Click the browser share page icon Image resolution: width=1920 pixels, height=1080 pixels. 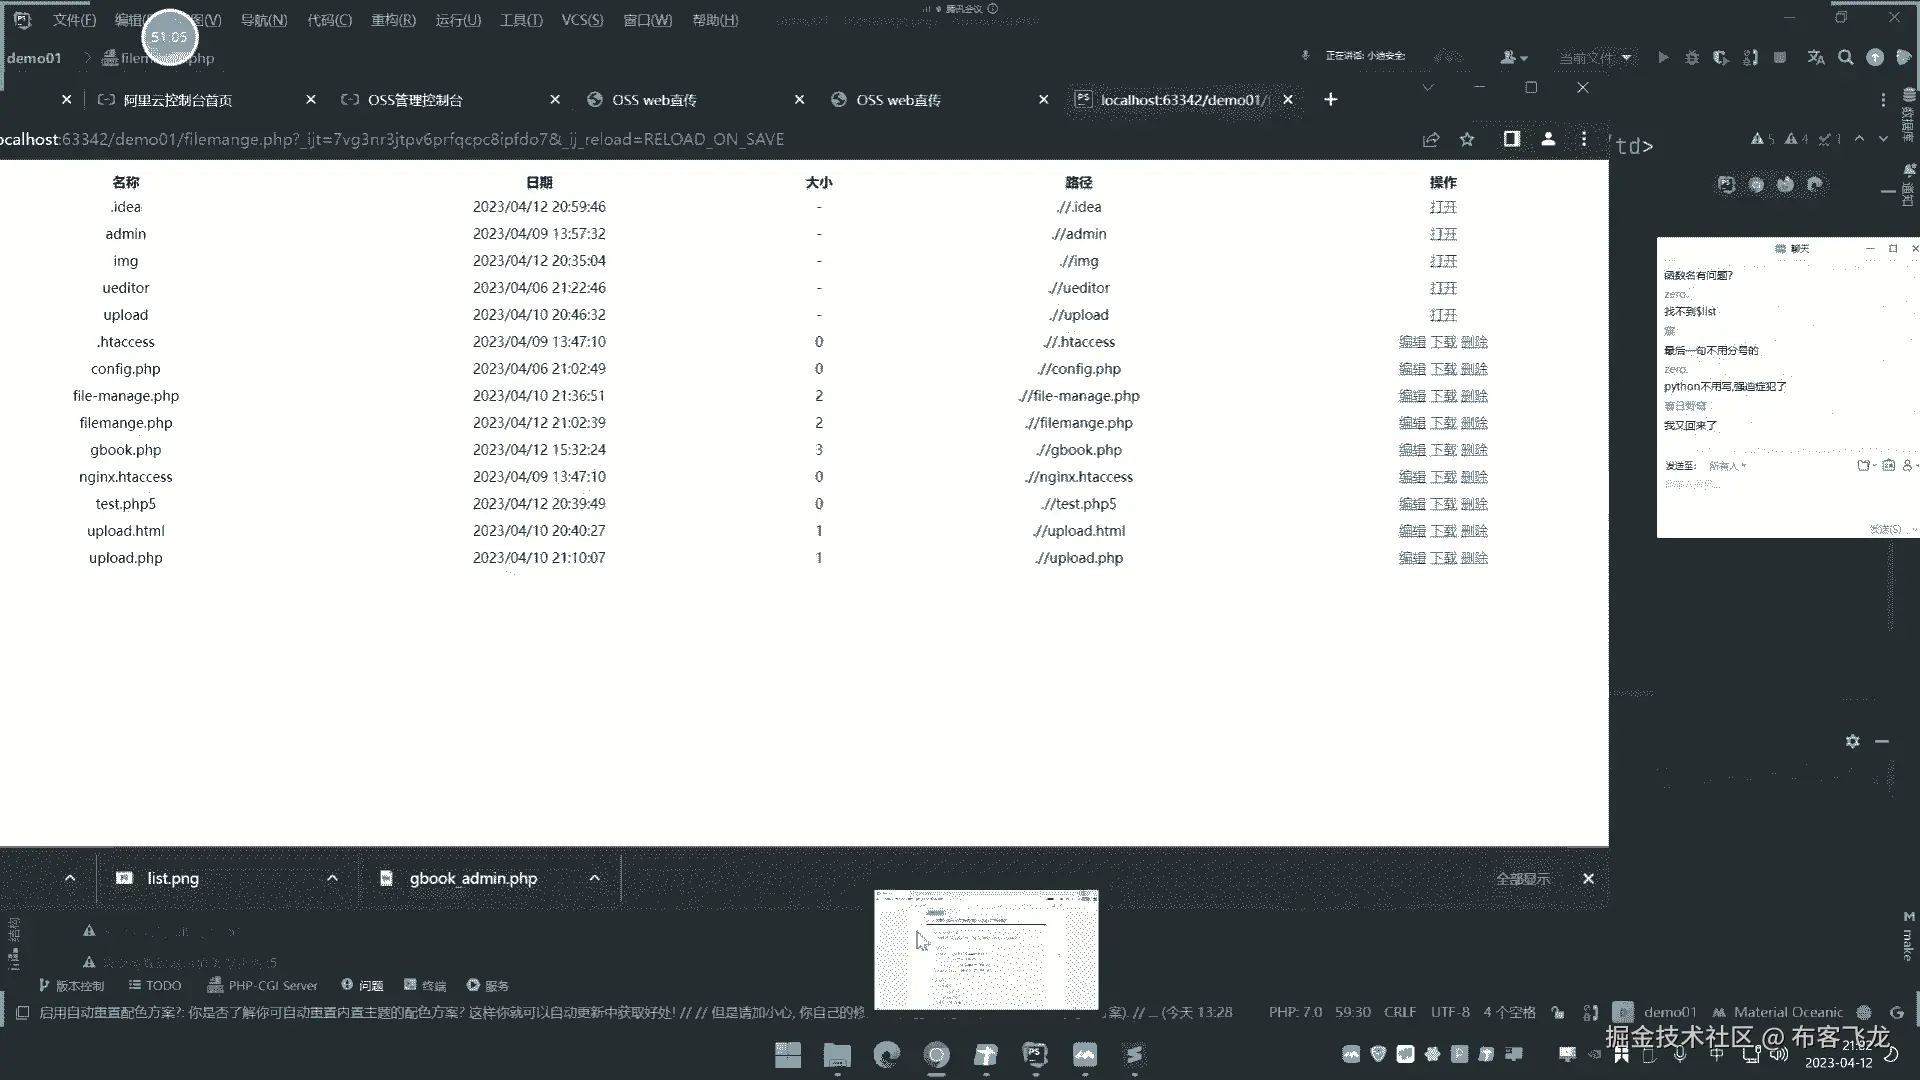[1431, 139]
